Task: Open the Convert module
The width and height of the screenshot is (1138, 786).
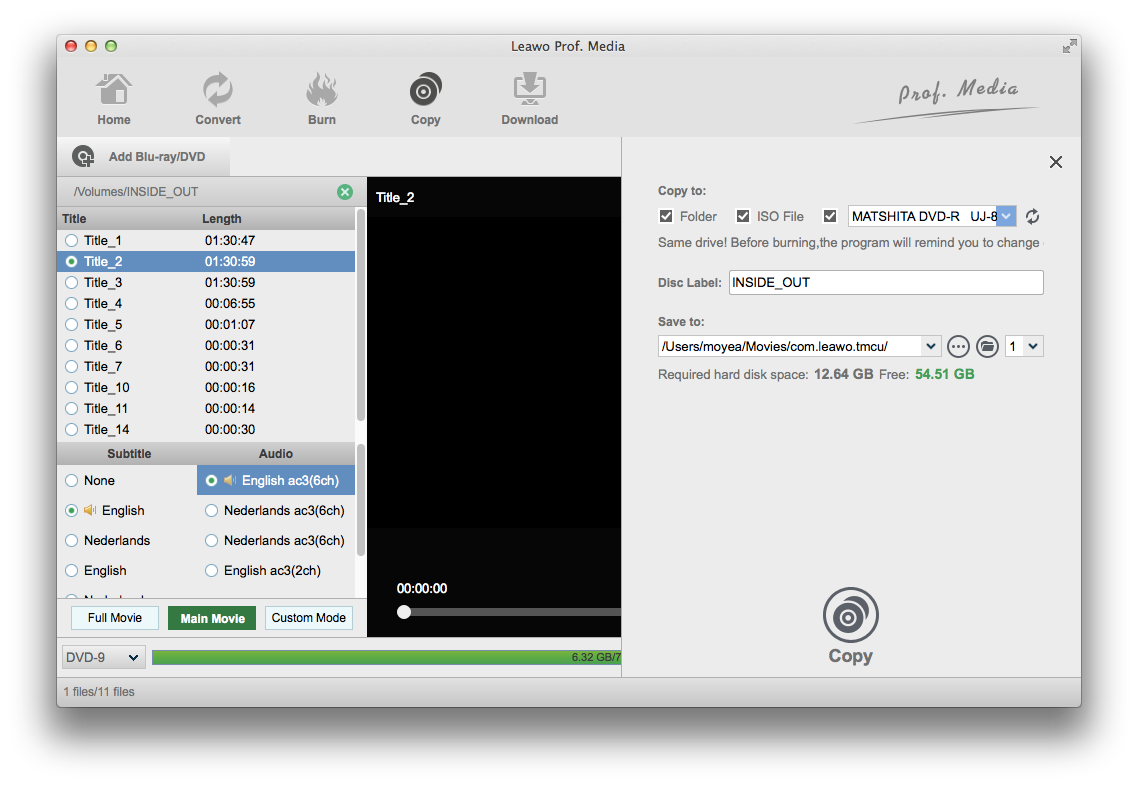Action: pyautogui.click(x=218, y=99)
